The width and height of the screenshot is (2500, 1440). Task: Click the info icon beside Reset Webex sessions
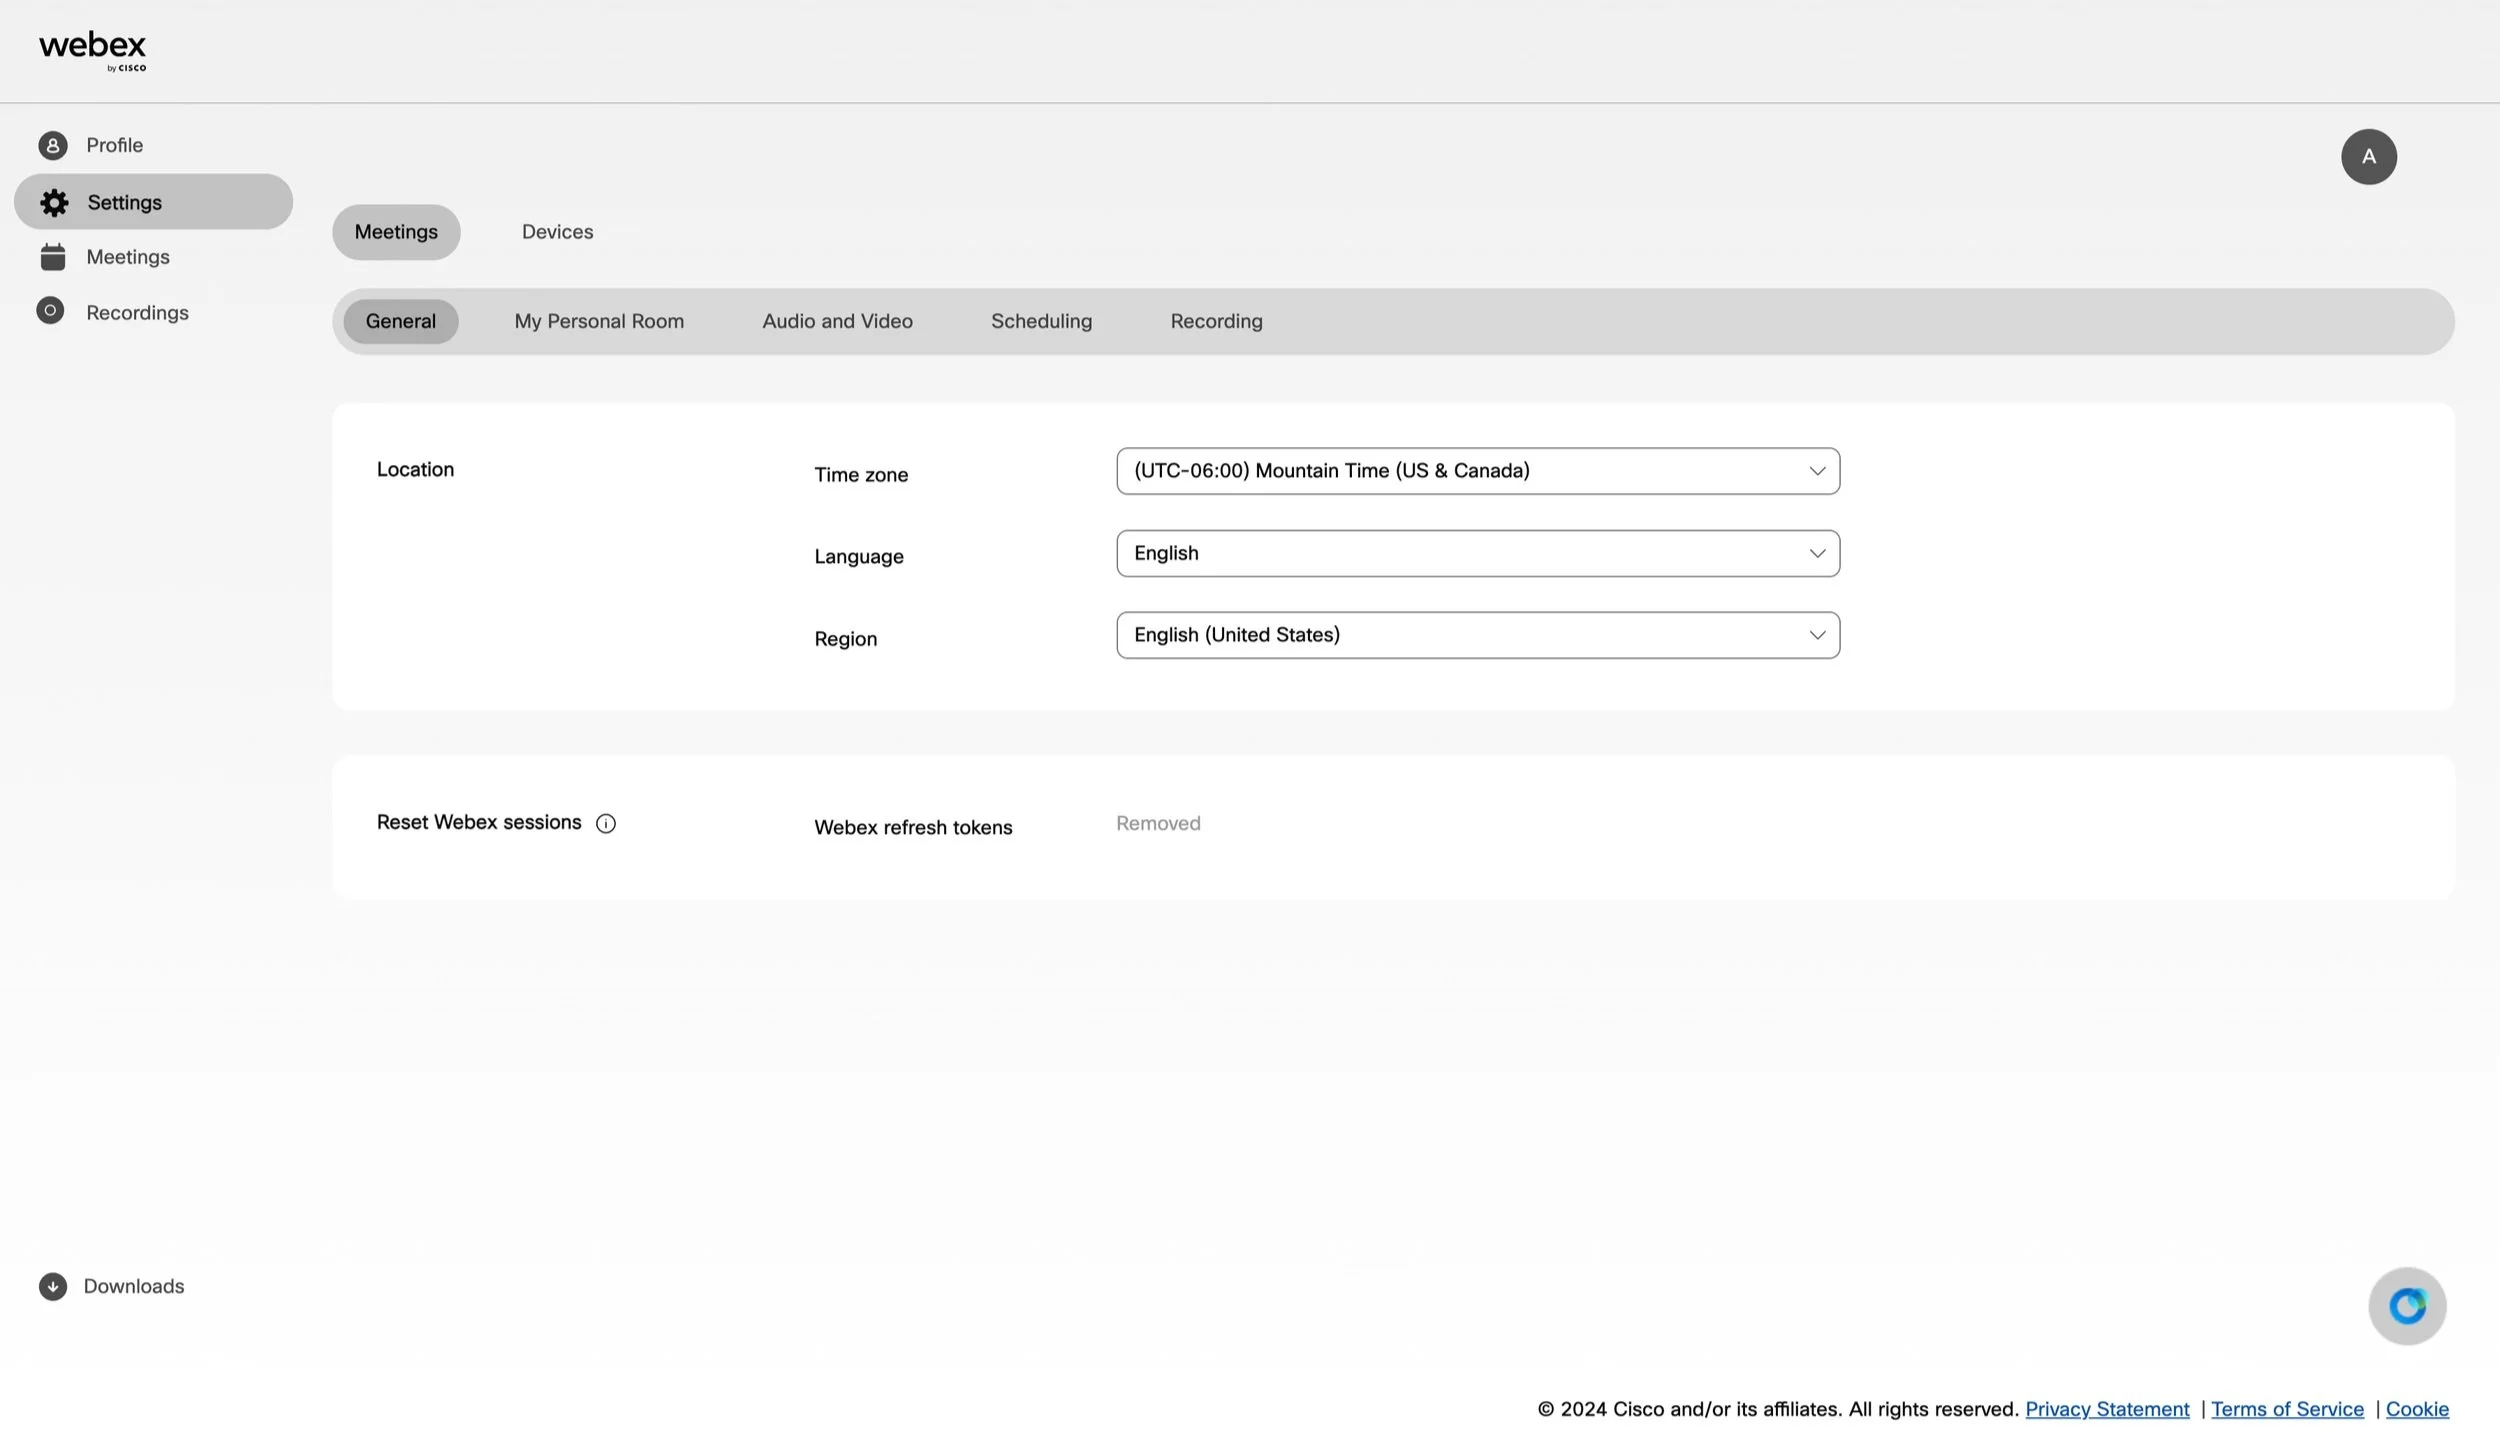tap(606, 823)
